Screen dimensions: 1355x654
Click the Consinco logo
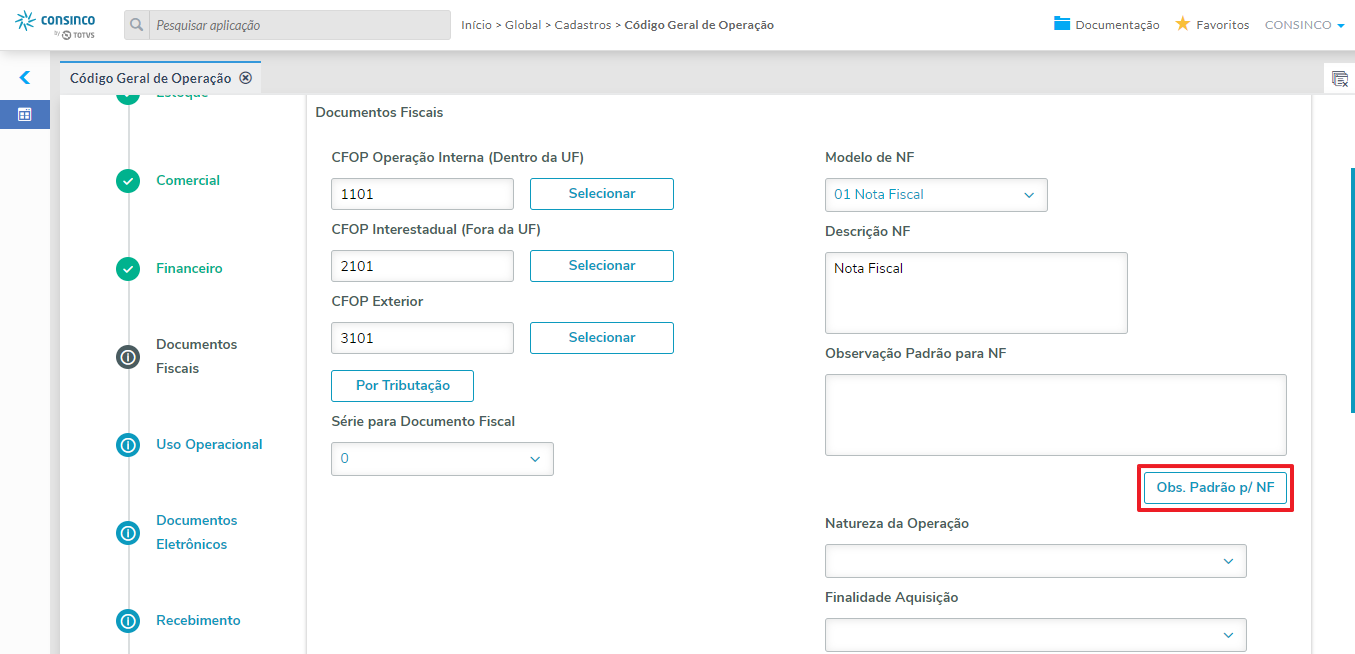coord(56,24)
